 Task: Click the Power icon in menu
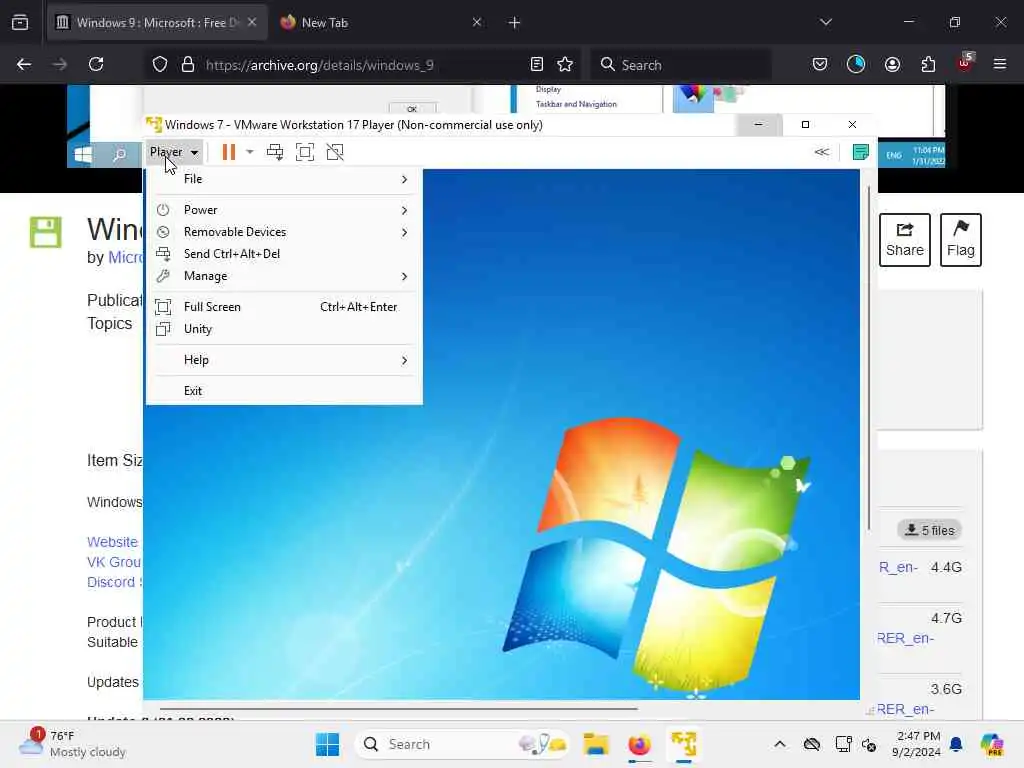point(163,210)
